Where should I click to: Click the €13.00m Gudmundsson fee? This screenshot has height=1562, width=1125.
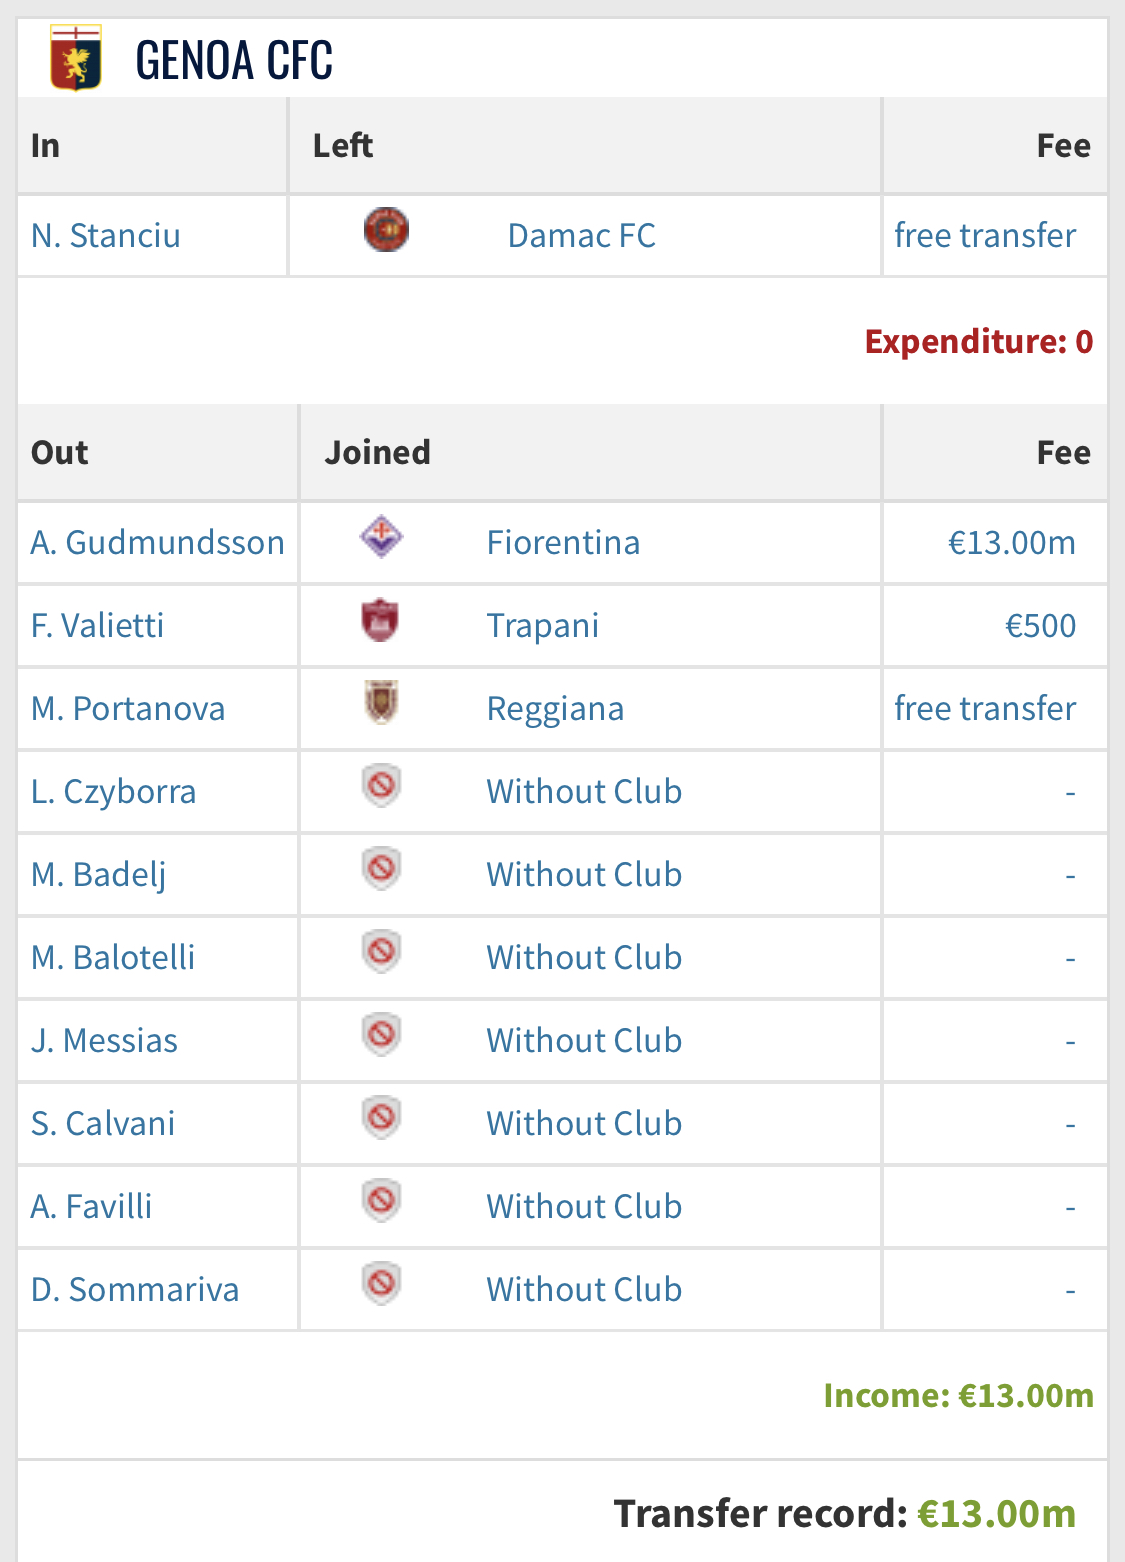click(x=1011, y=543)
